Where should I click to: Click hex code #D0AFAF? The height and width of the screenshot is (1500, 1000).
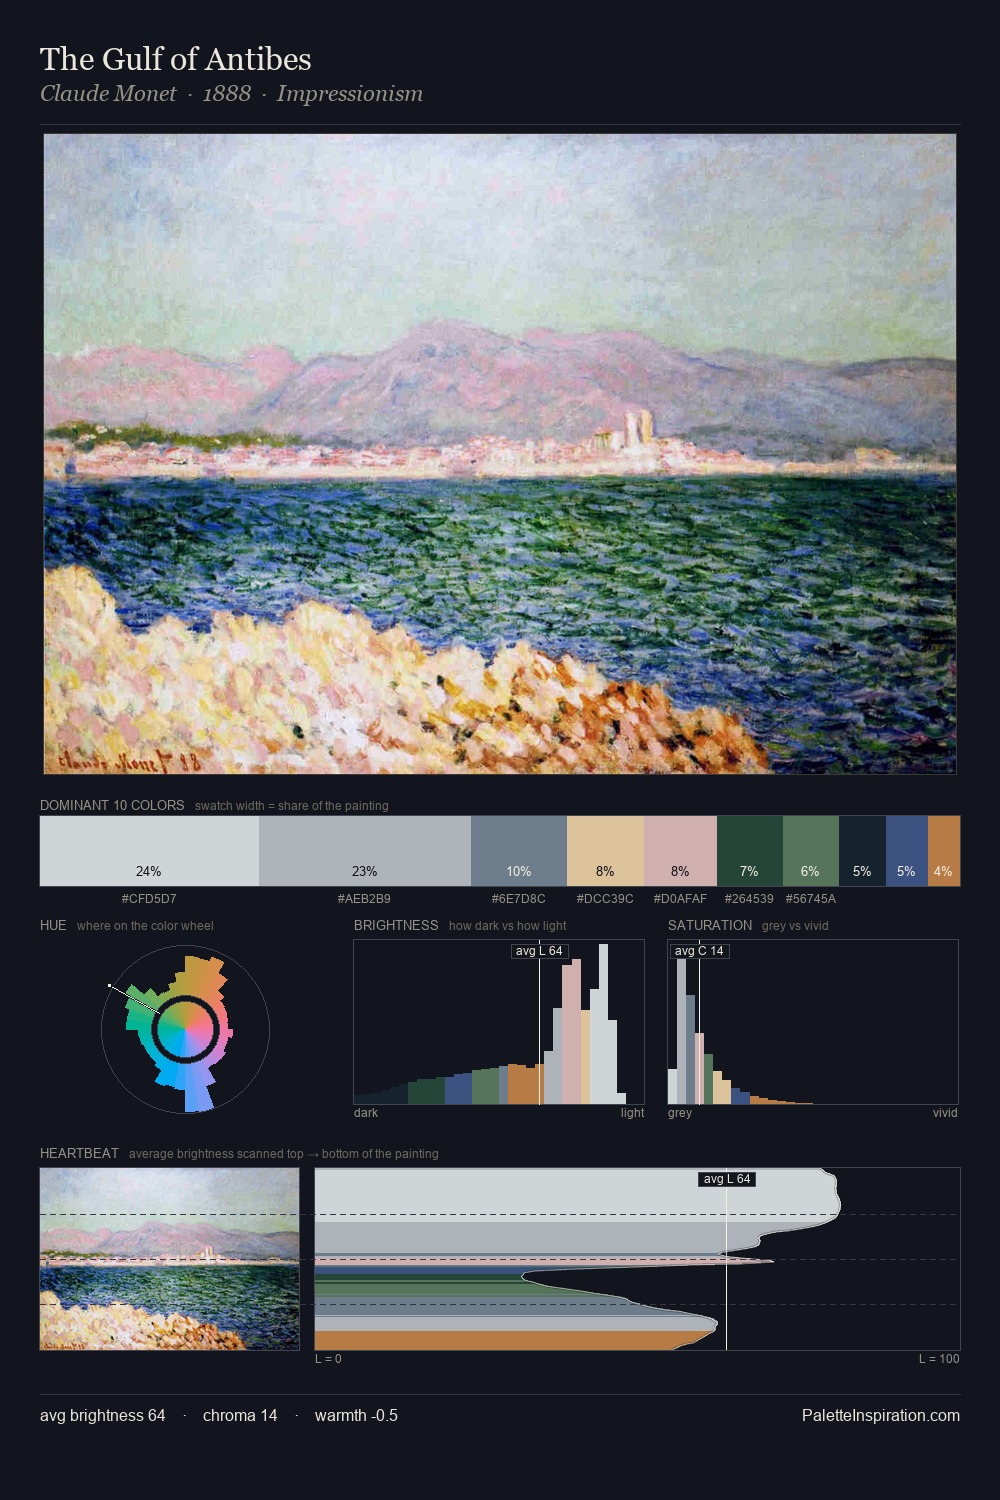(680, 899)
